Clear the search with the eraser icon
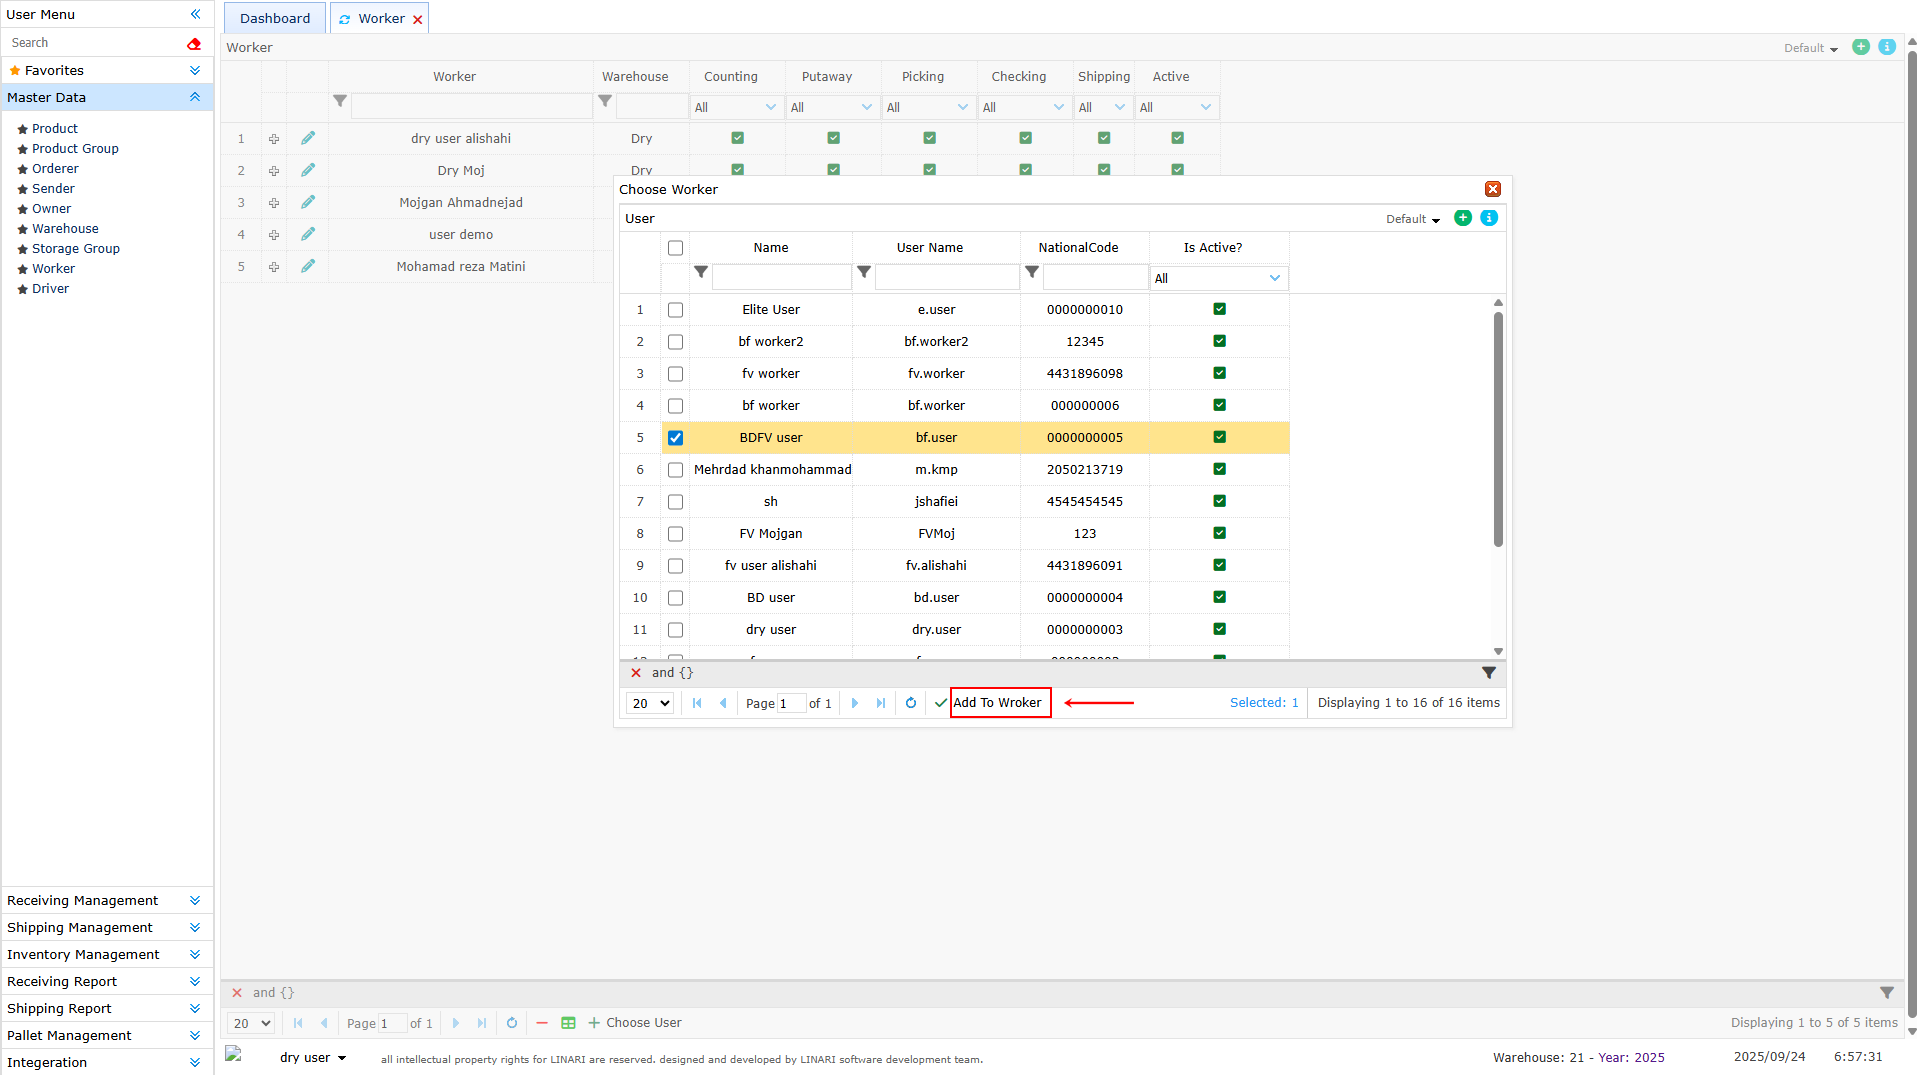Viewport: 1917px width, 1075px height. pyautogui.click(x=194, y=43)
